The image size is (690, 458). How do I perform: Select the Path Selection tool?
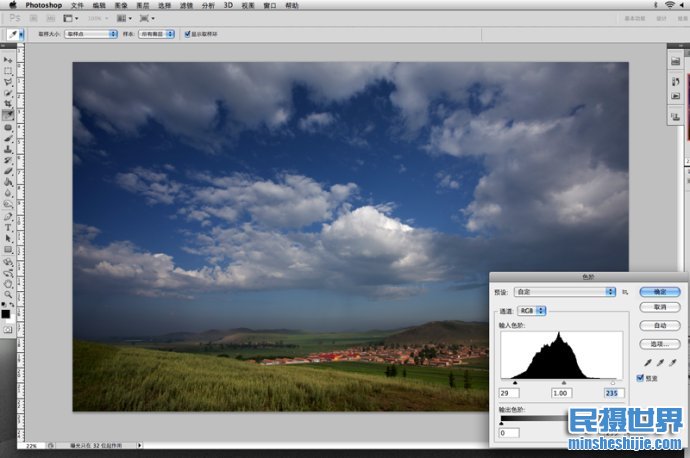coord(8,238)
